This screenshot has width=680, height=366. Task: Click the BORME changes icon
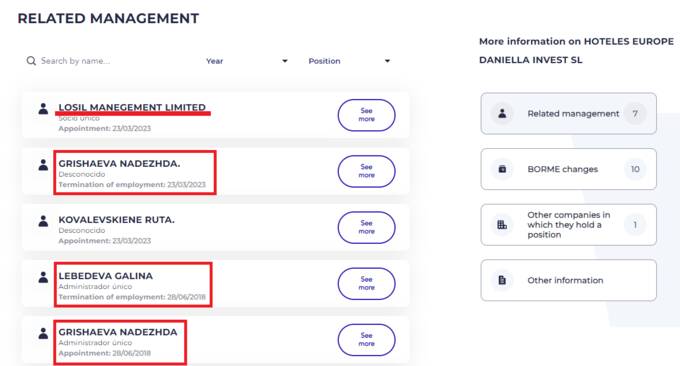[502, 169]
